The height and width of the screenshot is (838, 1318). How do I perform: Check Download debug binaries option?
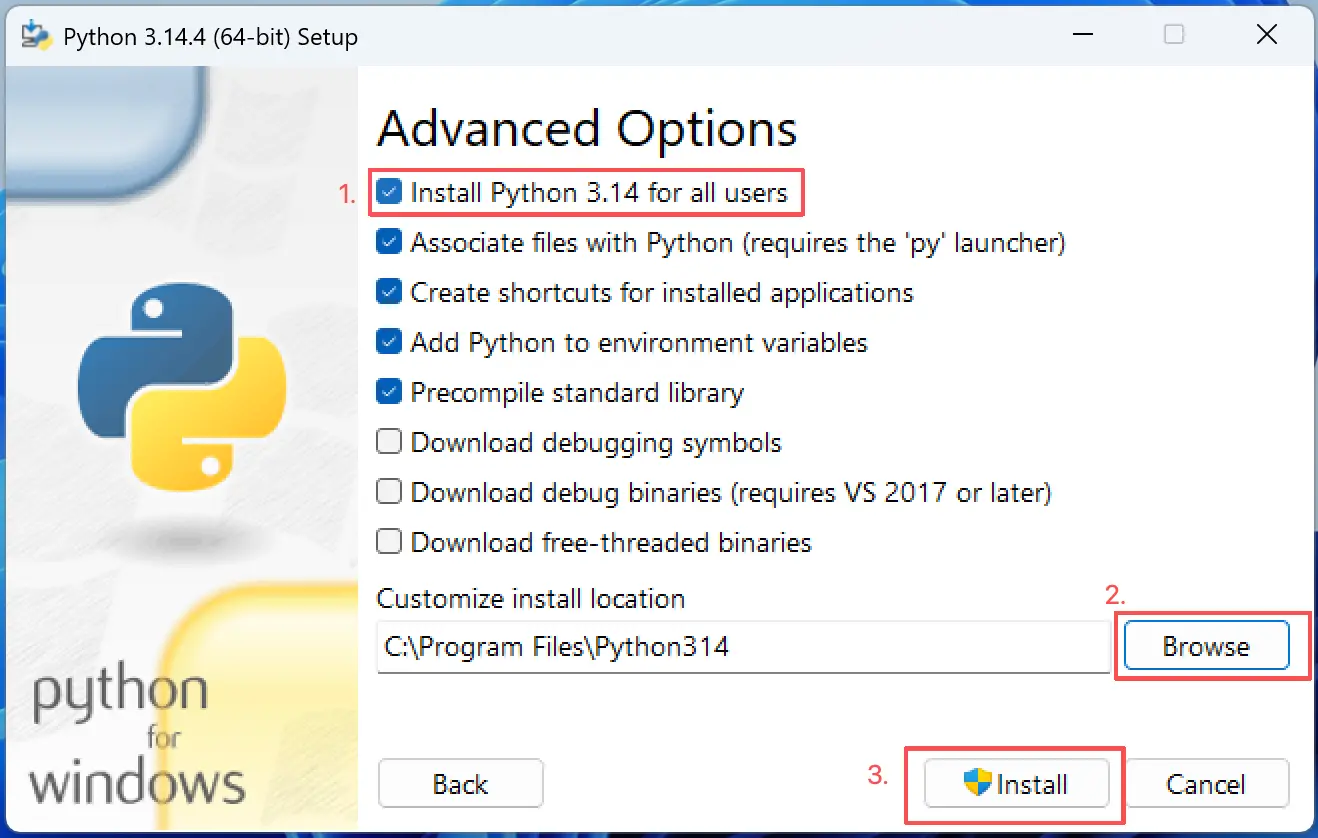pyautogui.click(x=389, y=492)
